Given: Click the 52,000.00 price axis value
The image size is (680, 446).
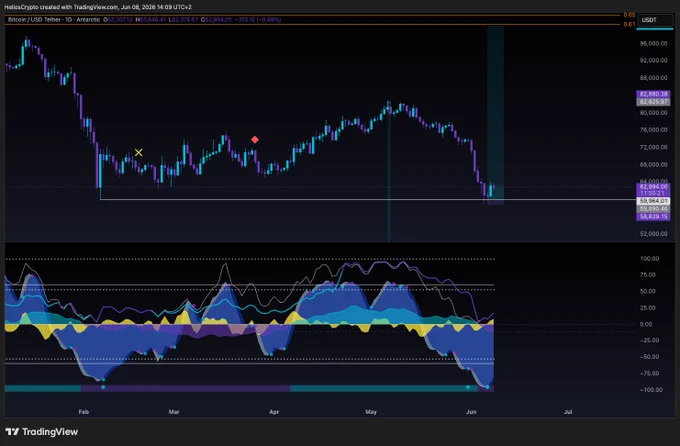Looking at the screenshot, I should pyautogui.click(x=653, y=233).
